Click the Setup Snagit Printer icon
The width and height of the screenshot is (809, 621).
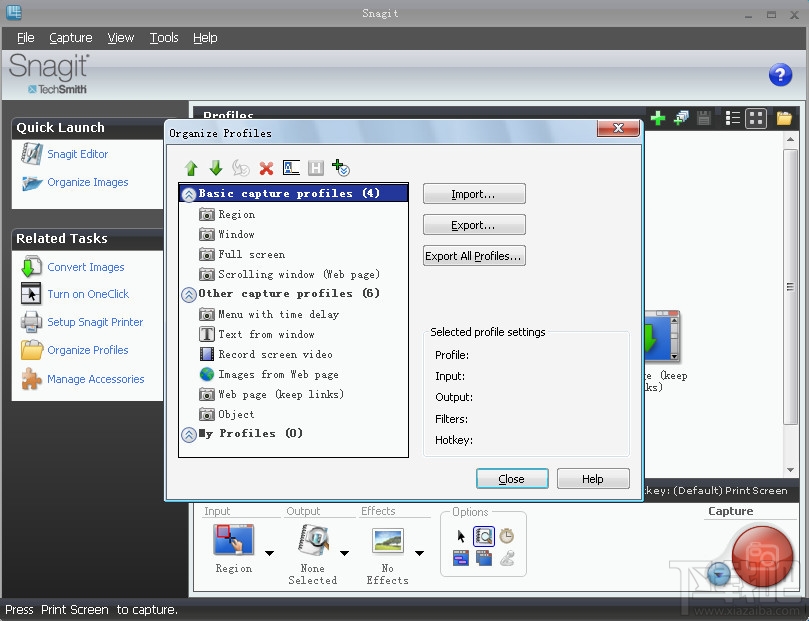click(31, 322)
